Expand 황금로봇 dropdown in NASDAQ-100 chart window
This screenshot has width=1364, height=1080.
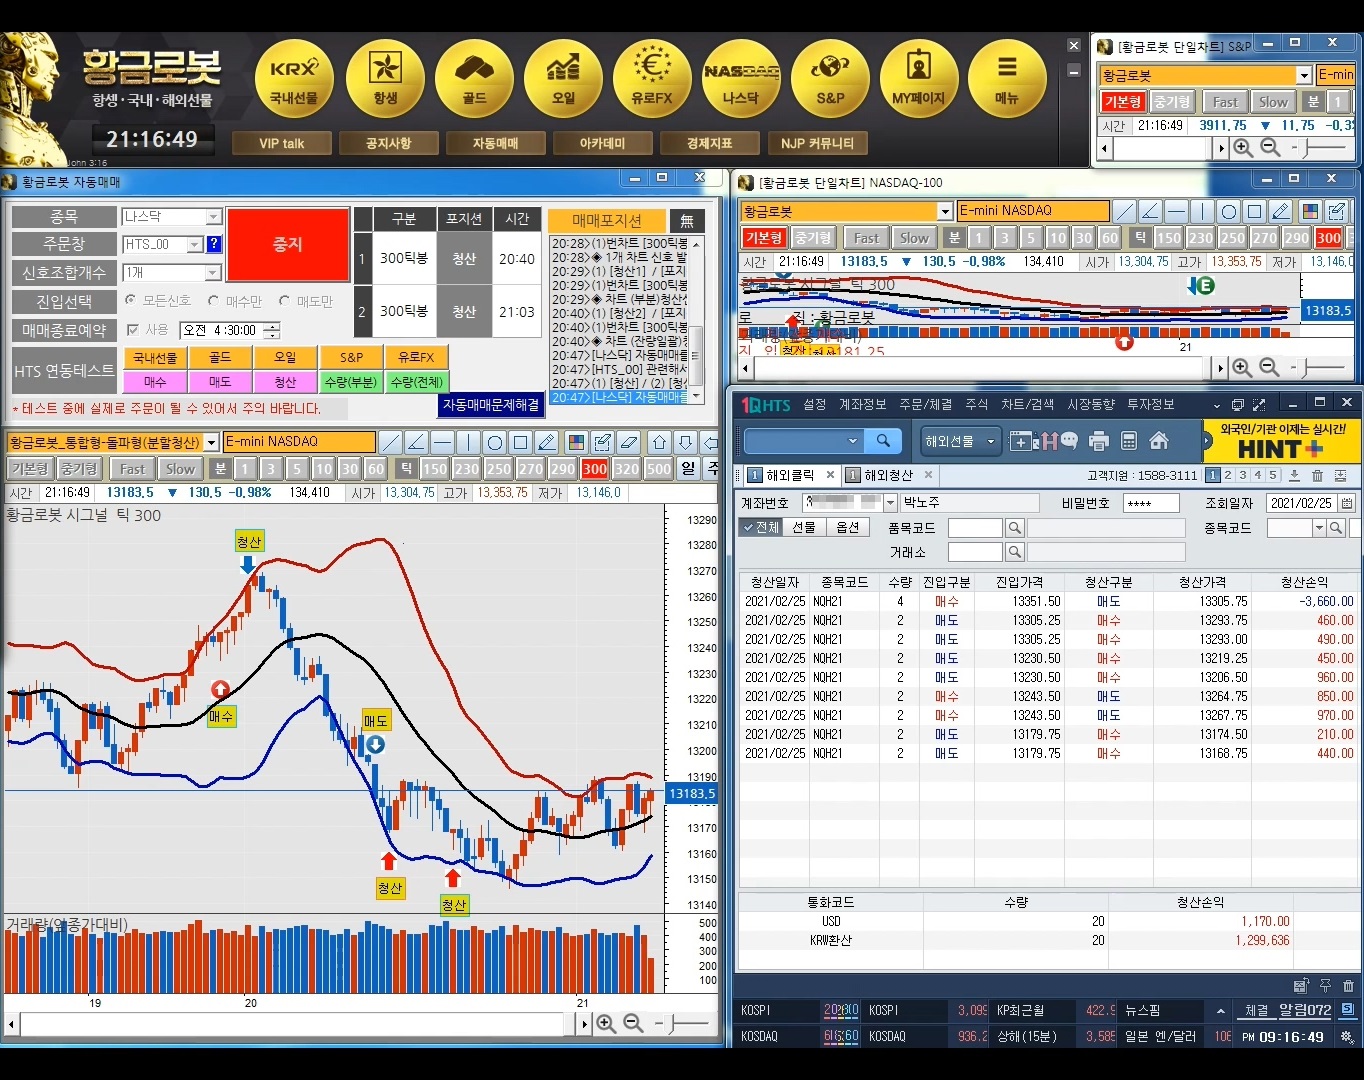pyautogui.click(x=945, y=211)
